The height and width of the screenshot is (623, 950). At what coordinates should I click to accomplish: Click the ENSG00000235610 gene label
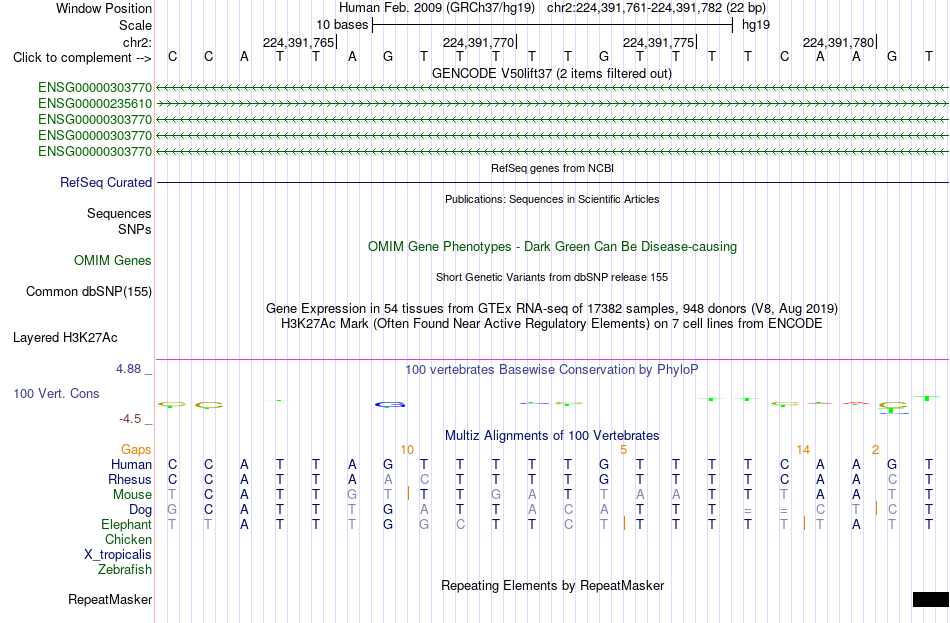[95, 104]
